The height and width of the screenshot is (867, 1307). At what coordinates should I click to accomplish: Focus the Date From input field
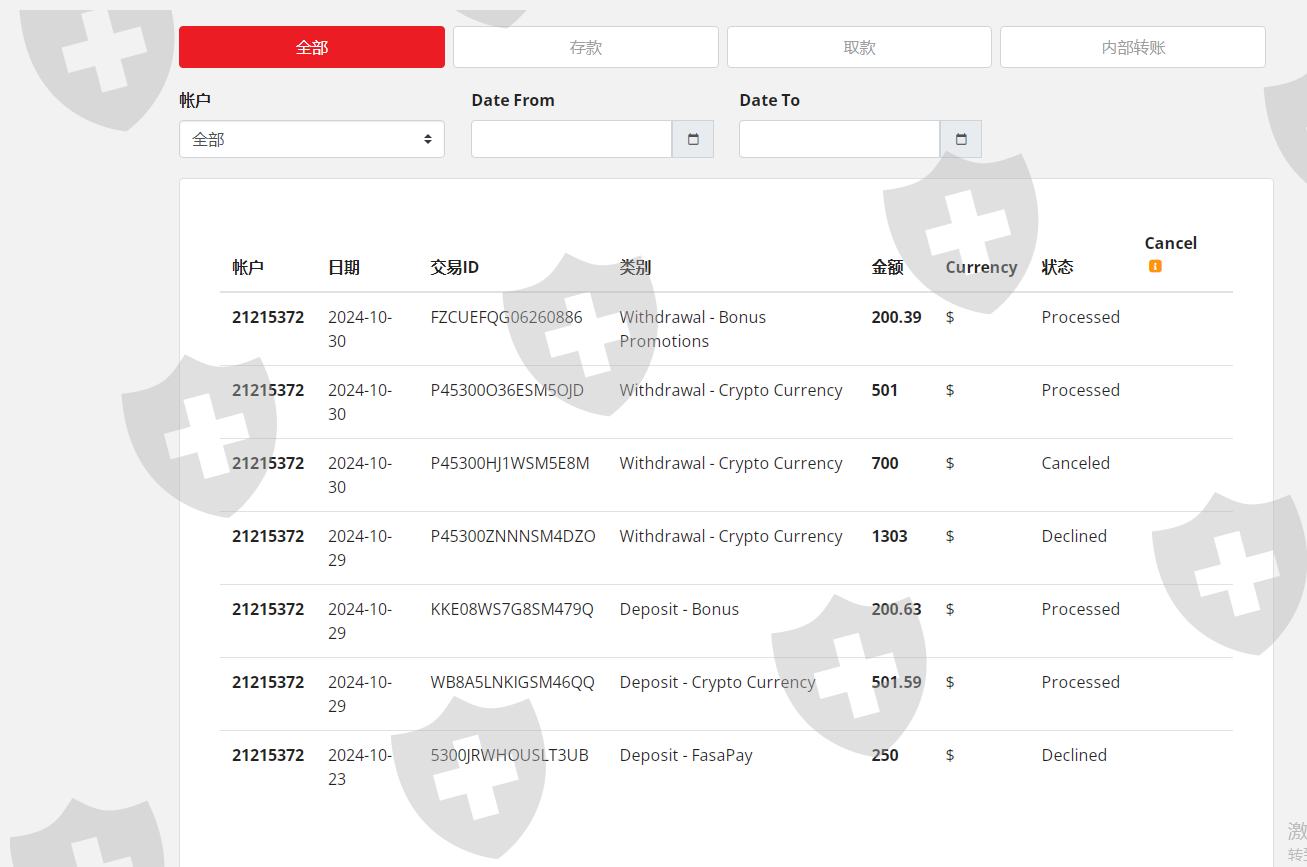point(571,139)
